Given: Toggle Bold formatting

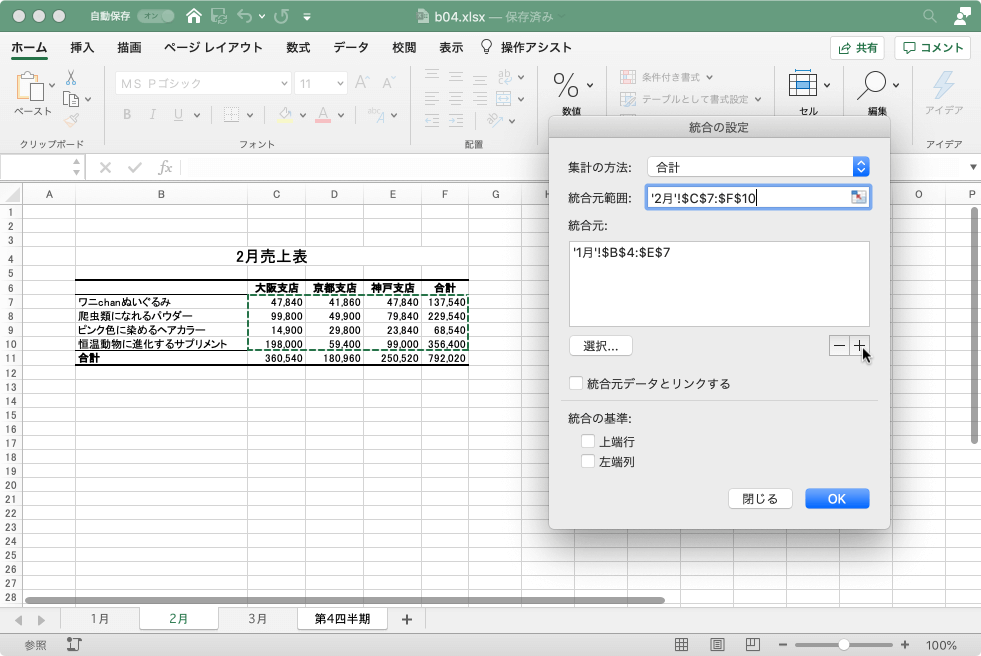Looking at the screenshot, I should (127, 114).
